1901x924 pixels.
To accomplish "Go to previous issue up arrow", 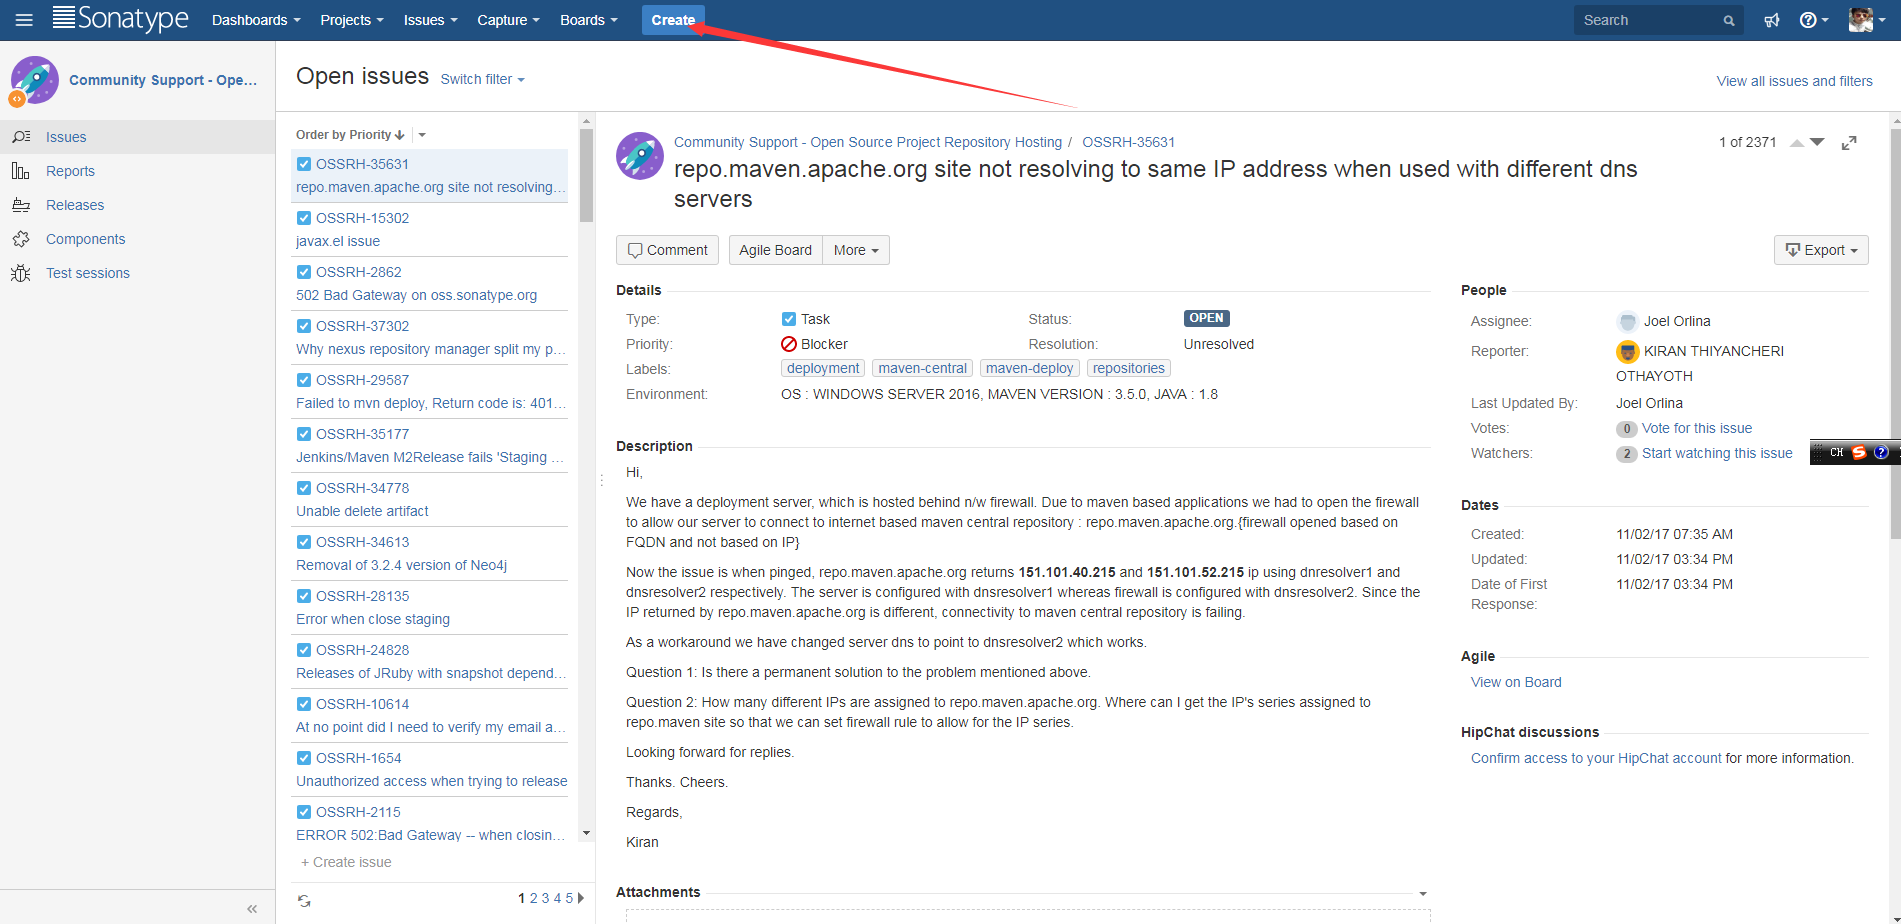I will [1797, 143].
